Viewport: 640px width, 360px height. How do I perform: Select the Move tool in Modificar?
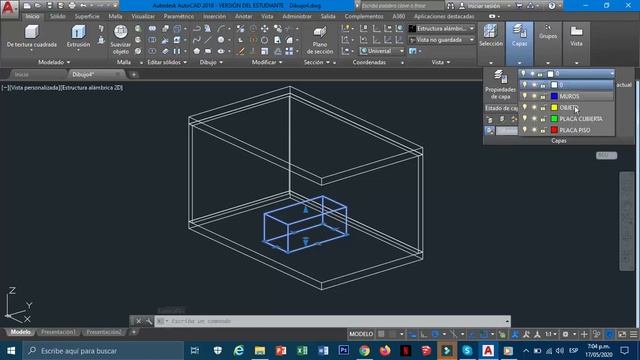pyautogui.click(x=264, y=29)
